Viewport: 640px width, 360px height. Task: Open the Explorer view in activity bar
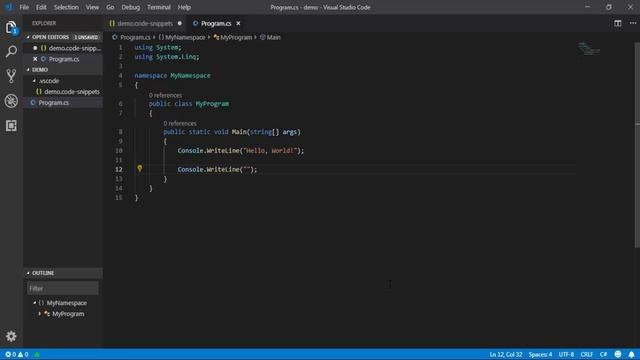pos(11,27)
